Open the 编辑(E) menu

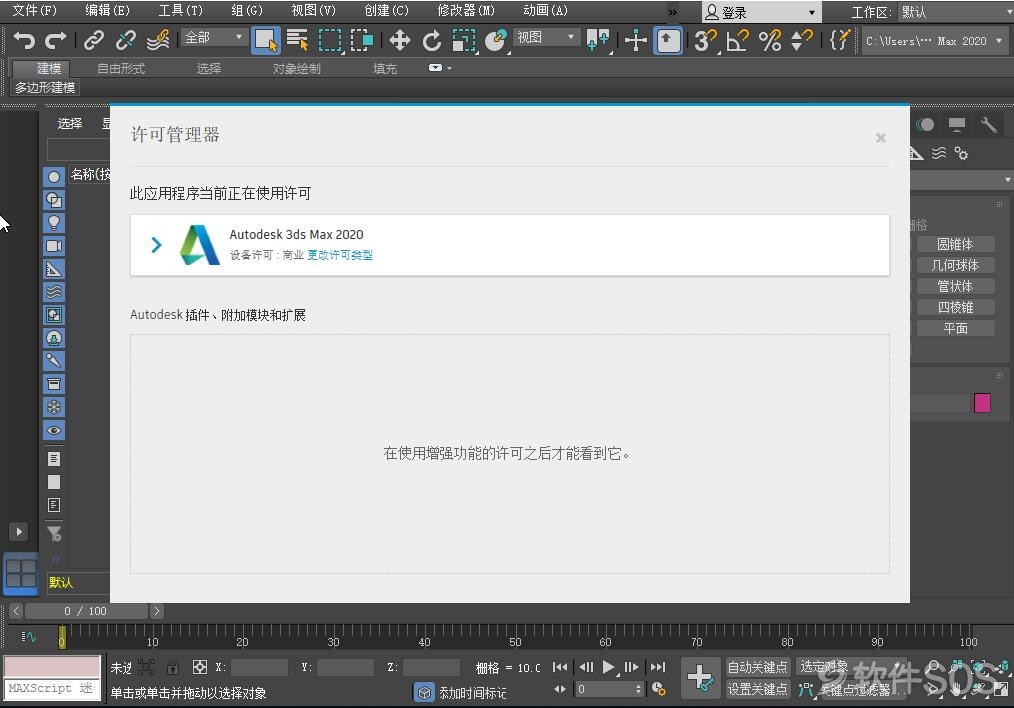[107, 10]
